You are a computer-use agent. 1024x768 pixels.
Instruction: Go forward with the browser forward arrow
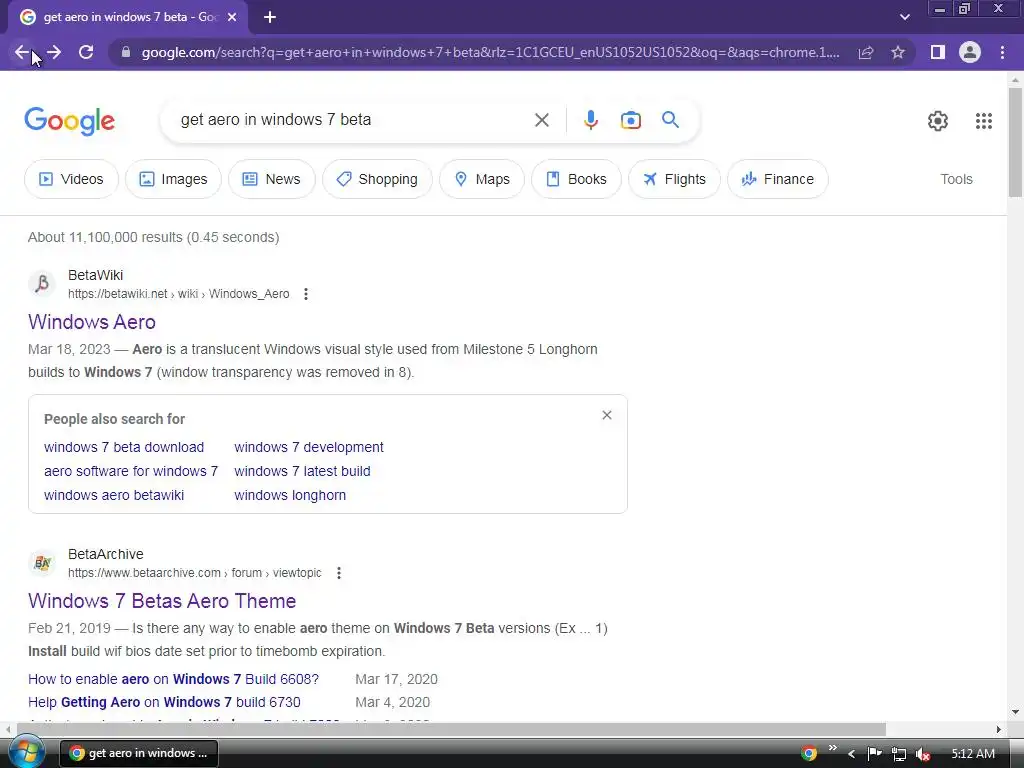coord(54,52)
